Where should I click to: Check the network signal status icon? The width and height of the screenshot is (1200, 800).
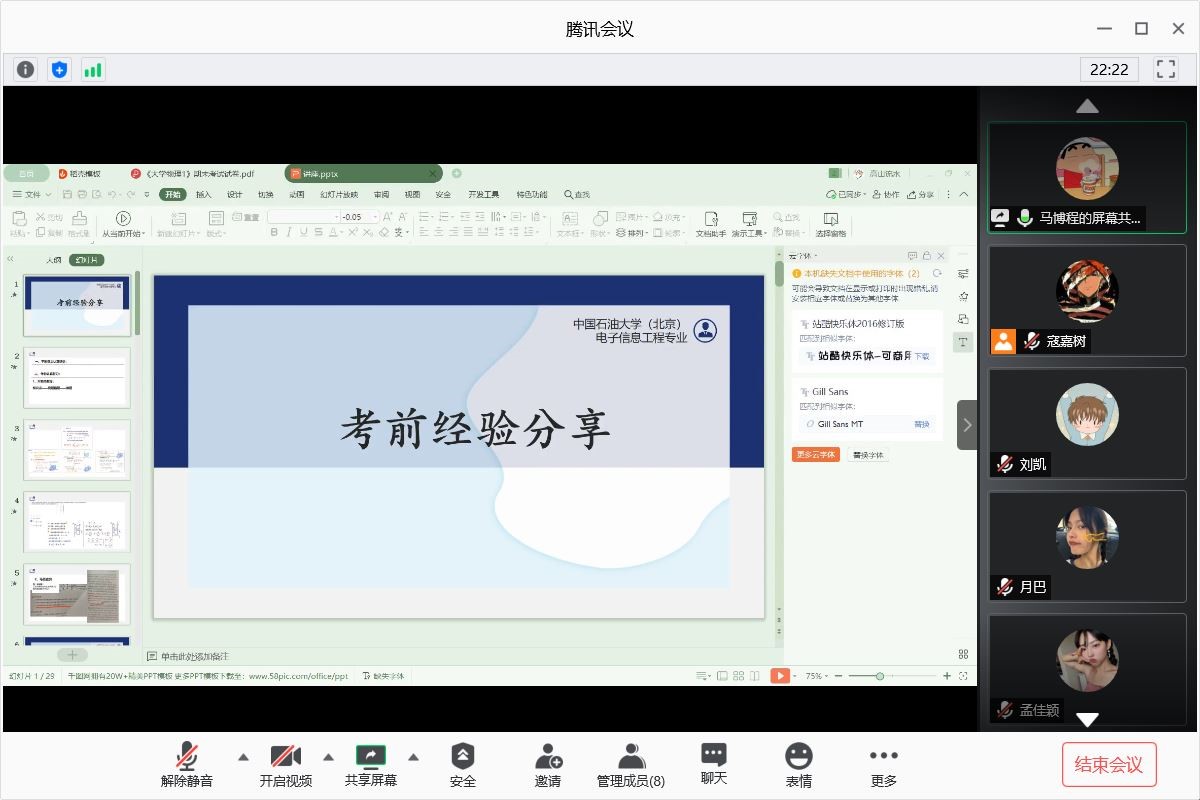93,69
